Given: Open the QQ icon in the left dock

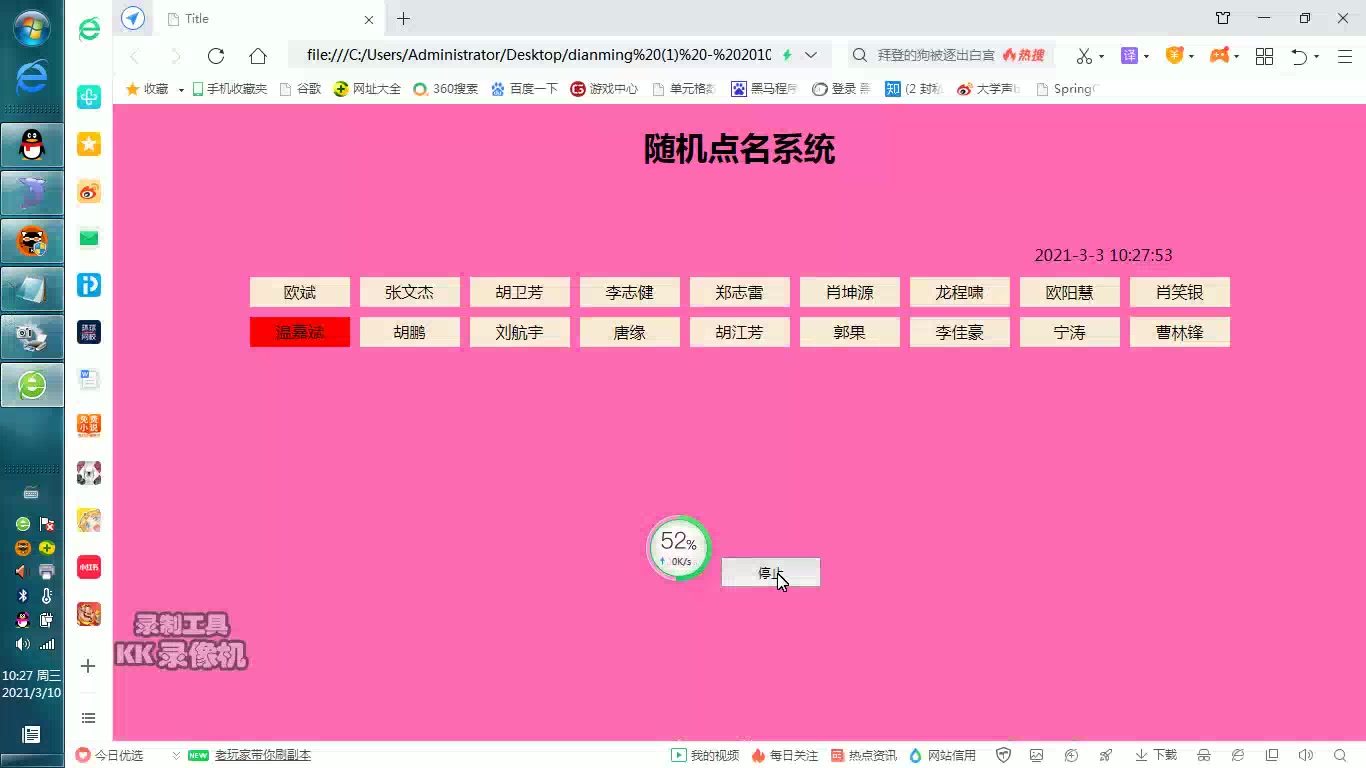Looking at the screenshot, I should (x=31, y=145).
